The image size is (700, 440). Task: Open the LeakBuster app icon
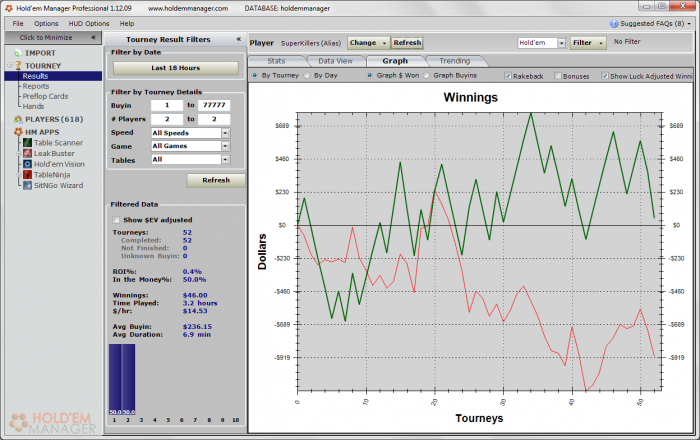click(28, 154)
